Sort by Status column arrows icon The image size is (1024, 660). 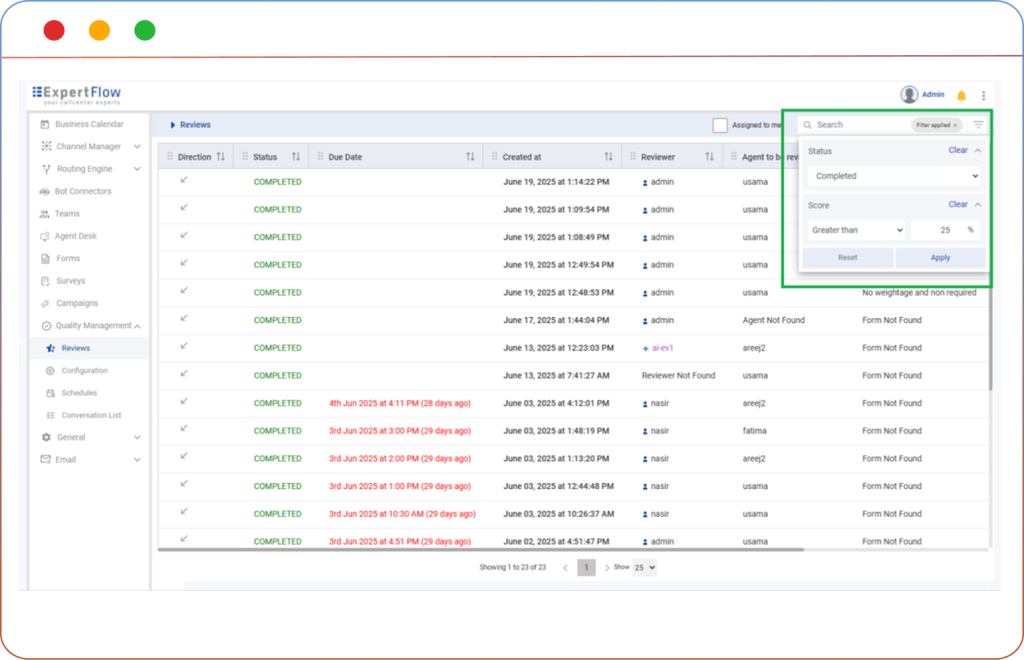[x=296, y=157]
